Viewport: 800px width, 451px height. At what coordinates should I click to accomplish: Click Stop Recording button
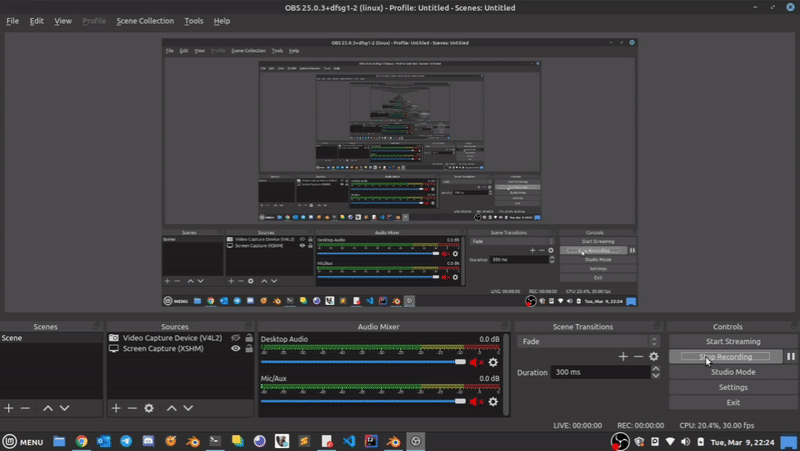(x=726, y=357)
